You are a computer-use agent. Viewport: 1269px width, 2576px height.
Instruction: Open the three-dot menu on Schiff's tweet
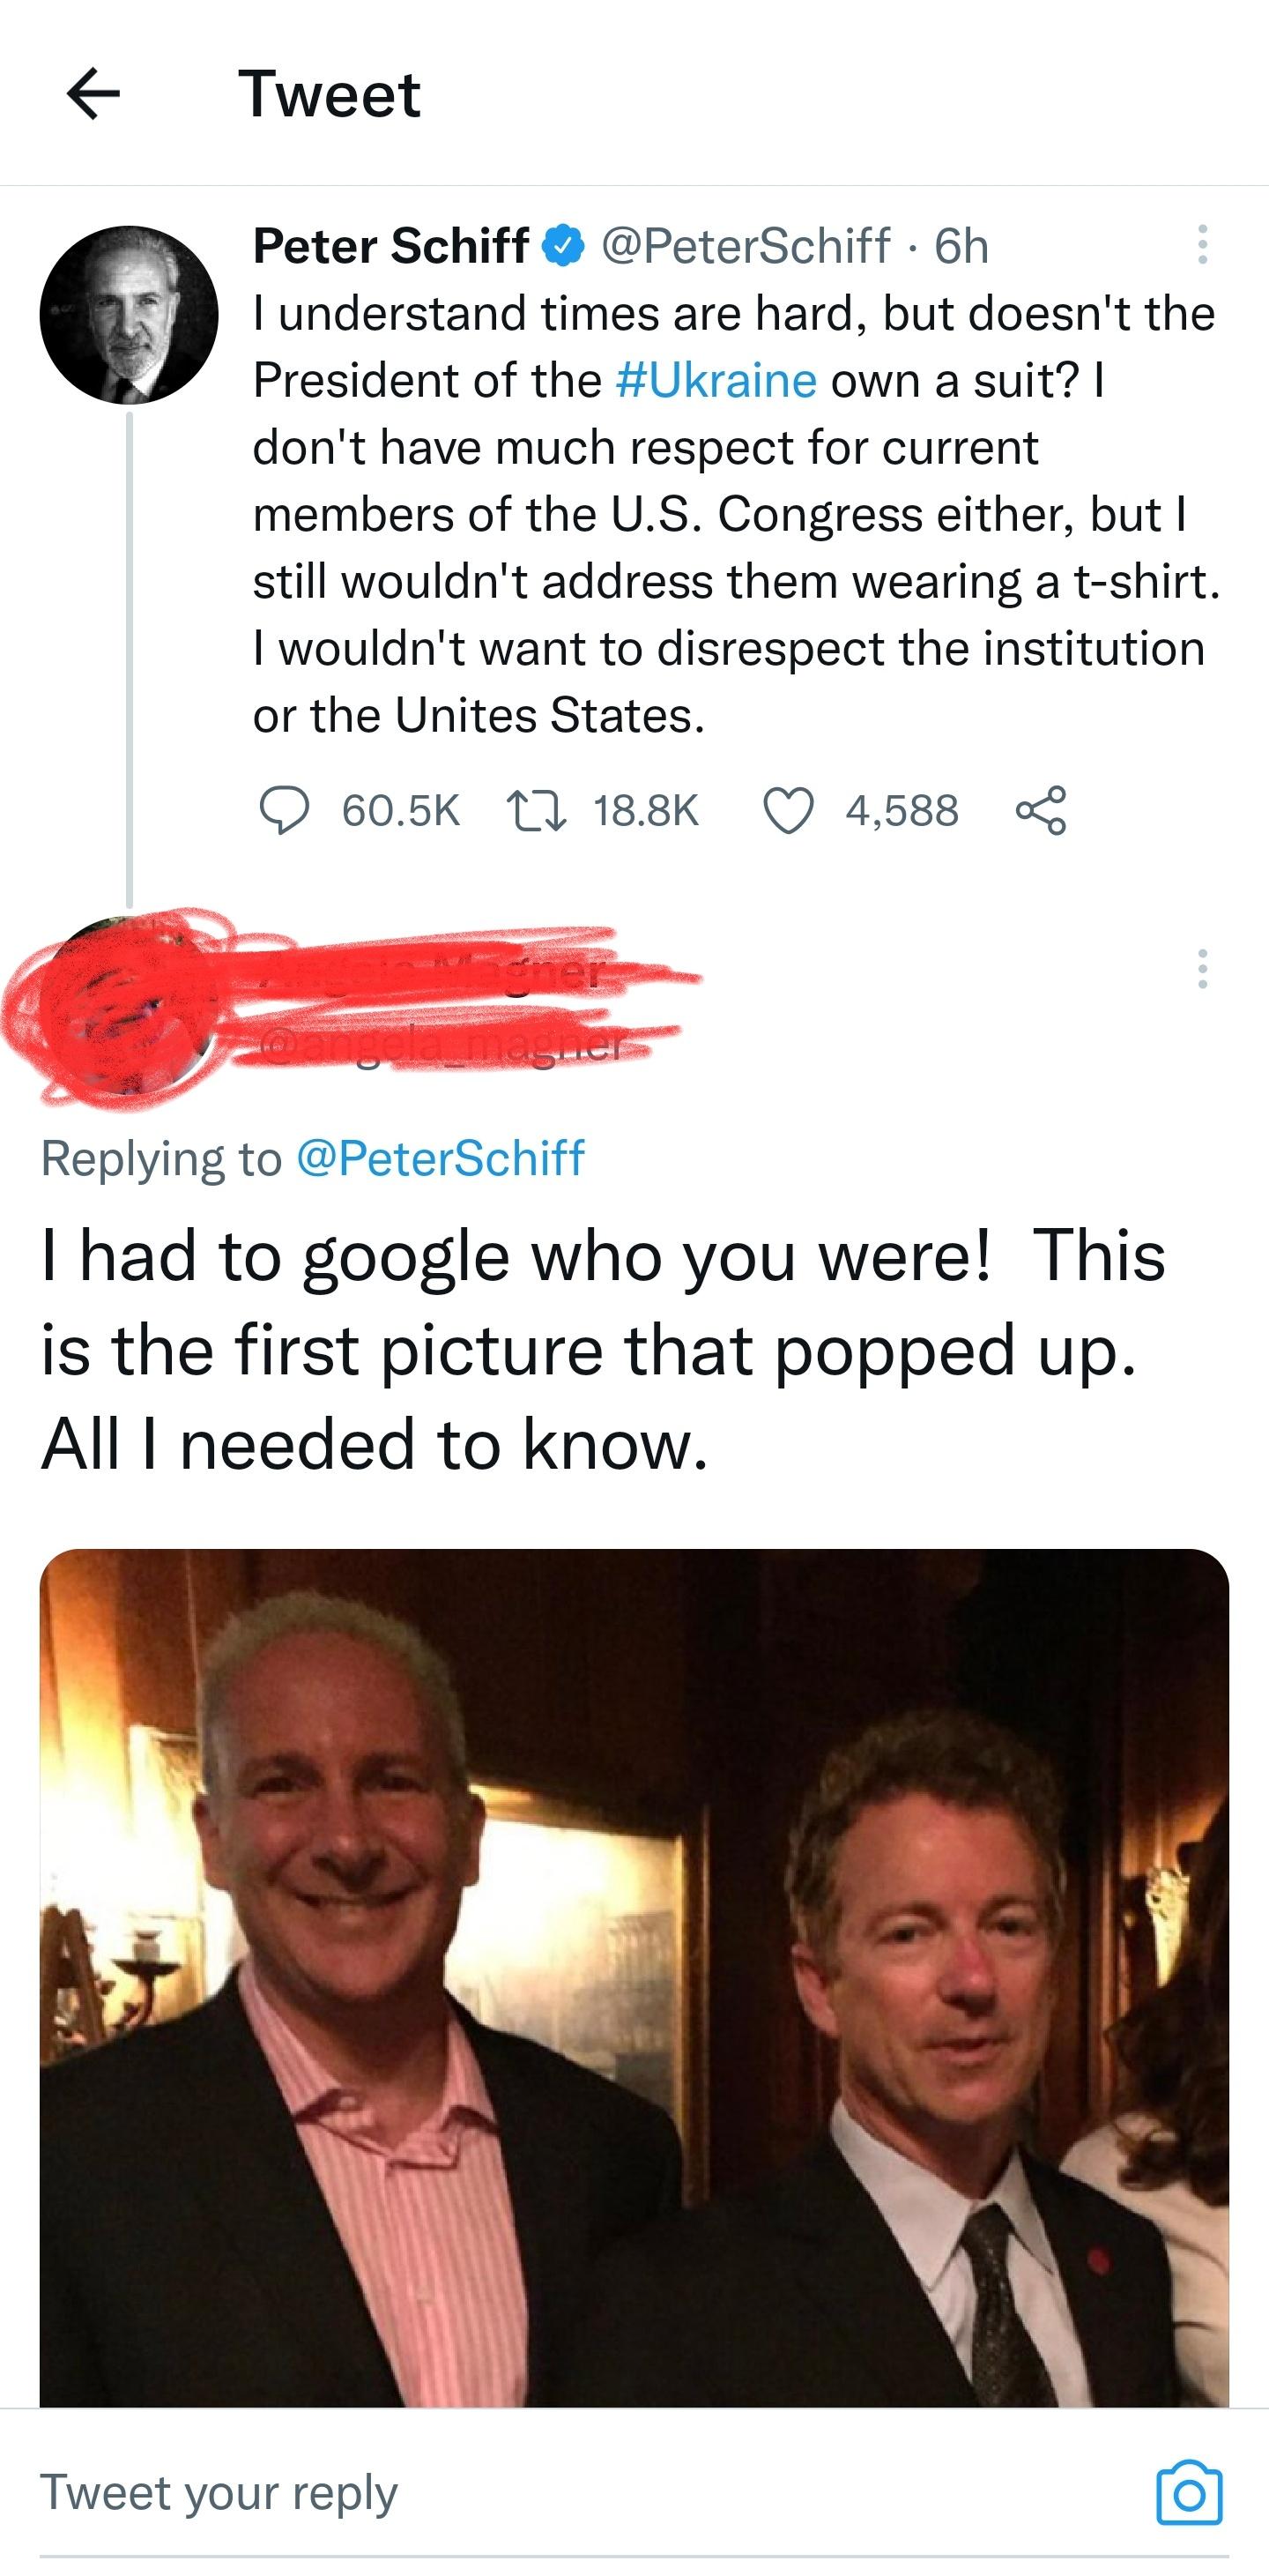click(1204, 244)
